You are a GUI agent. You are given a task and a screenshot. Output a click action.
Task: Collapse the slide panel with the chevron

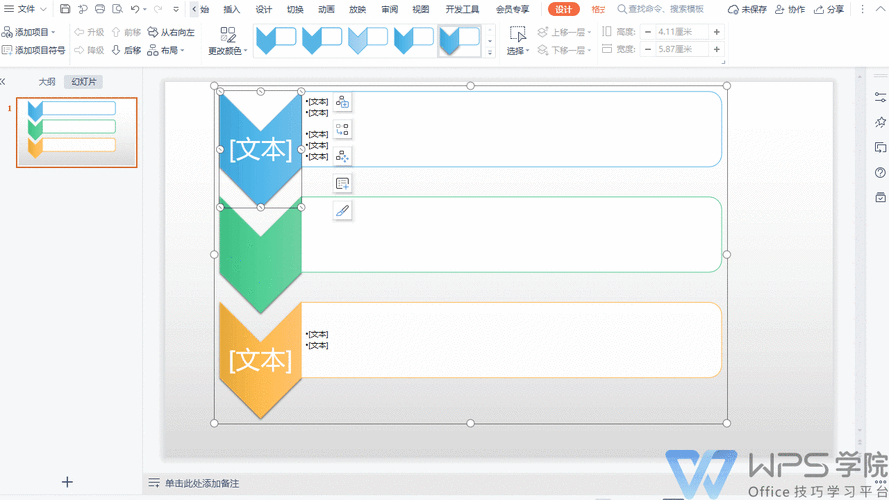tap(3, 82)
